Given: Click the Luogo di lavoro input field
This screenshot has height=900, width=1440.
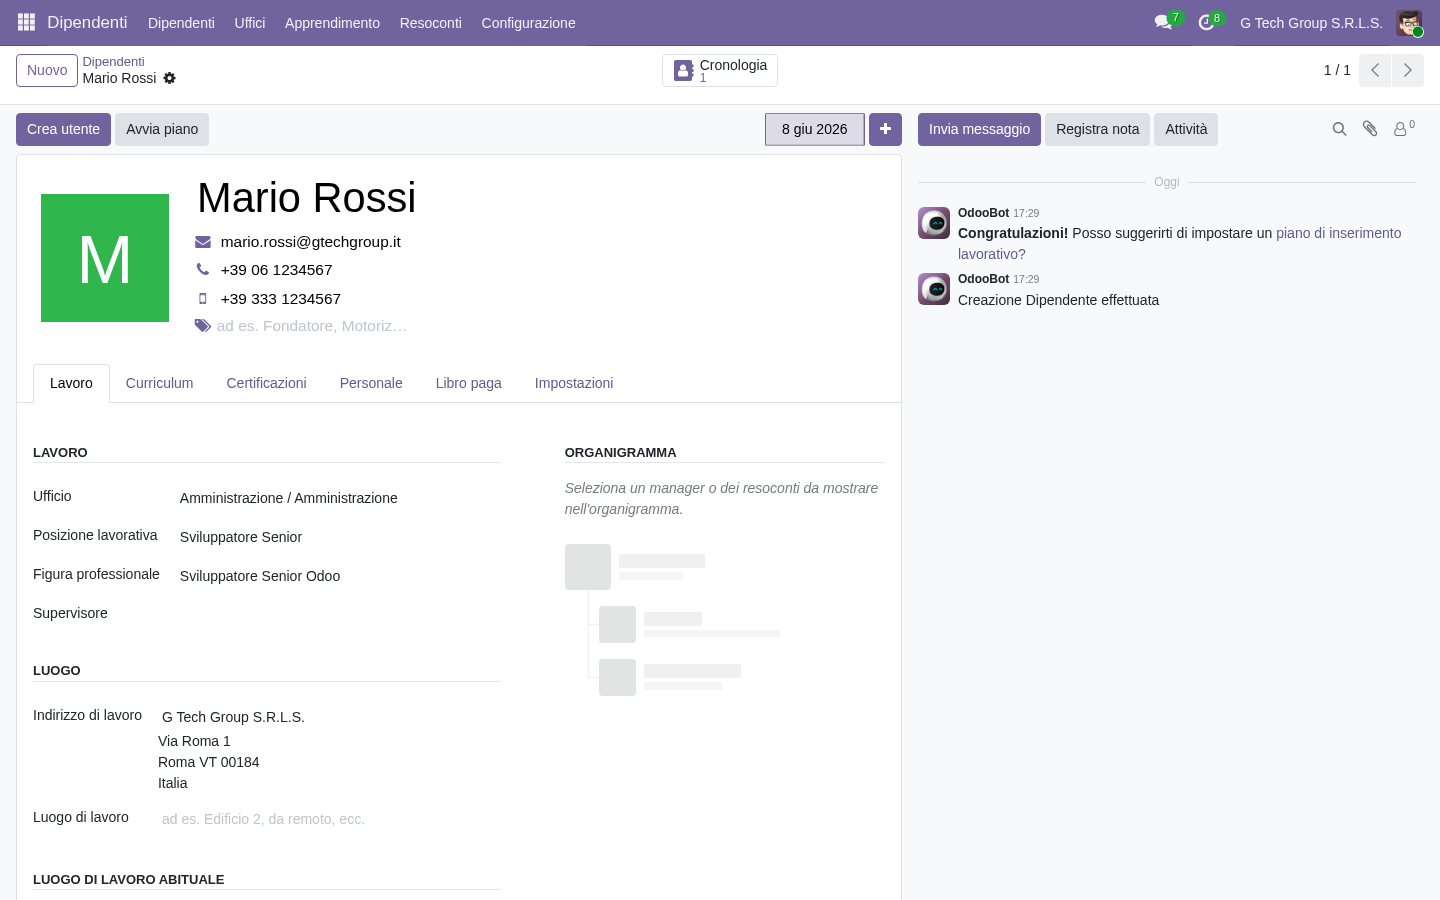Looking at the screenshot, I should pos(329,819).
